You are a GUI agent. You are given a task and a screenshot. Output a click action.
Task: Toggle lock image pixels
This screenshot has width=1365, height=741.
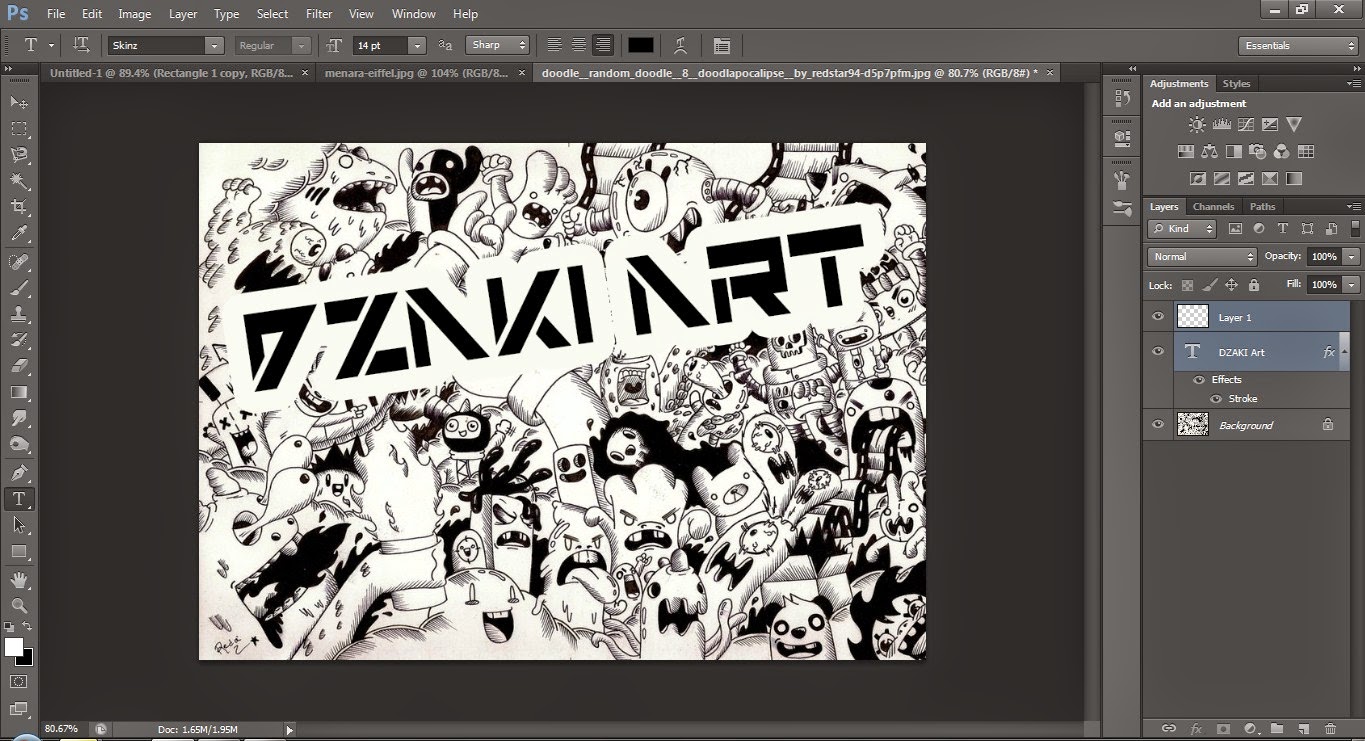1209,285
